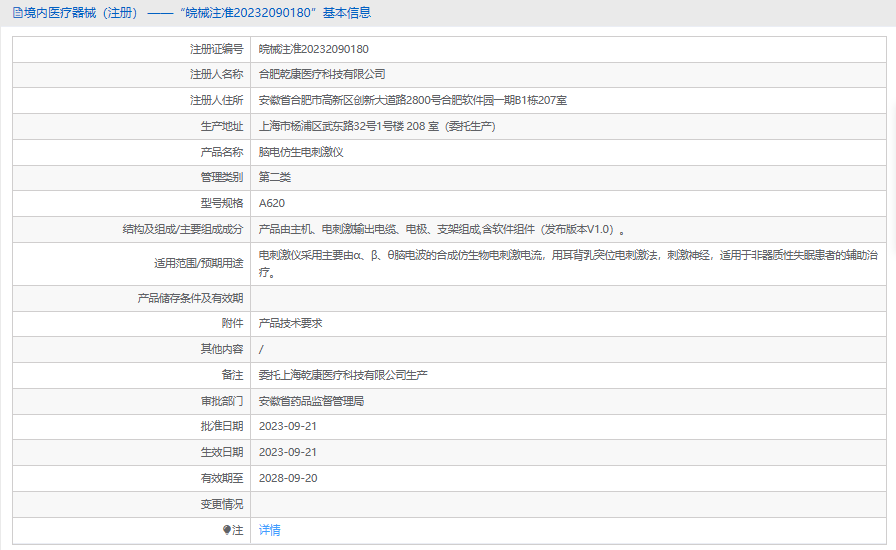Click the 注册人名称 label
896x550 pixels.
click(x=217, y=74)
